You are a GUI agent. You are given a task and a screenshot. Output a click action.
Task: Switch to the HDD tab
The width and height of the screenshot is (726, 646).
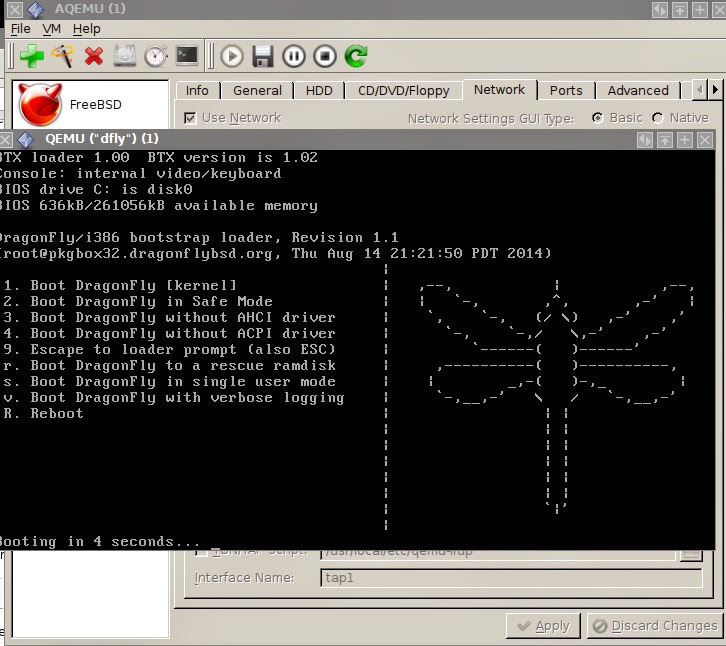click(x=319, y=90)
